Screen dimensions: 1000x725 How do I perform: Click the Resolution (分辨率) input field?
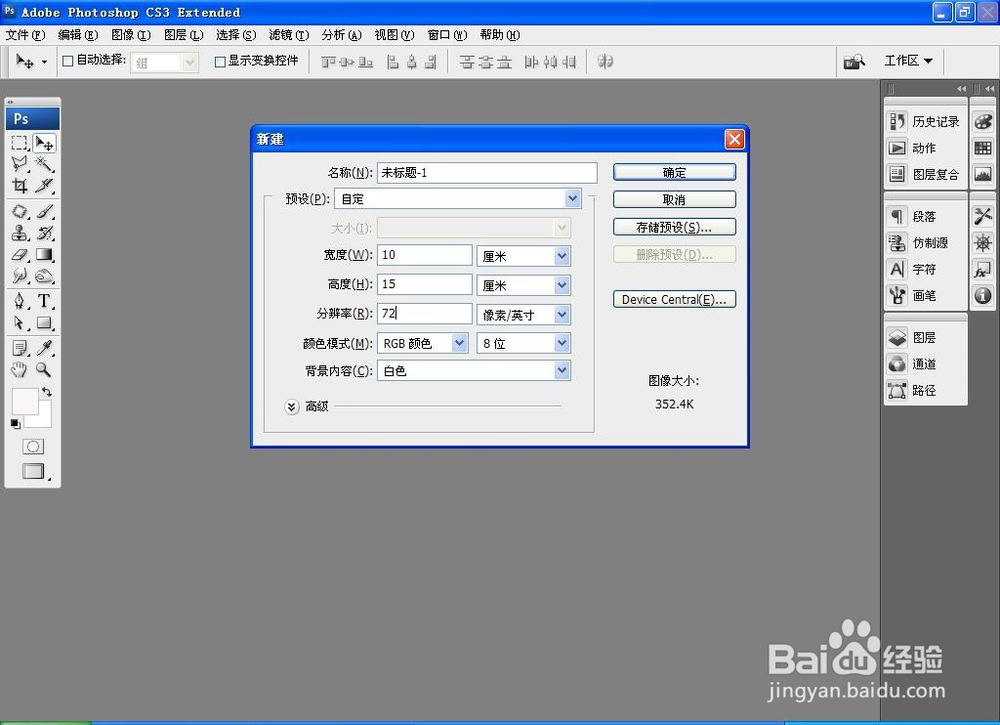point(425,313)
